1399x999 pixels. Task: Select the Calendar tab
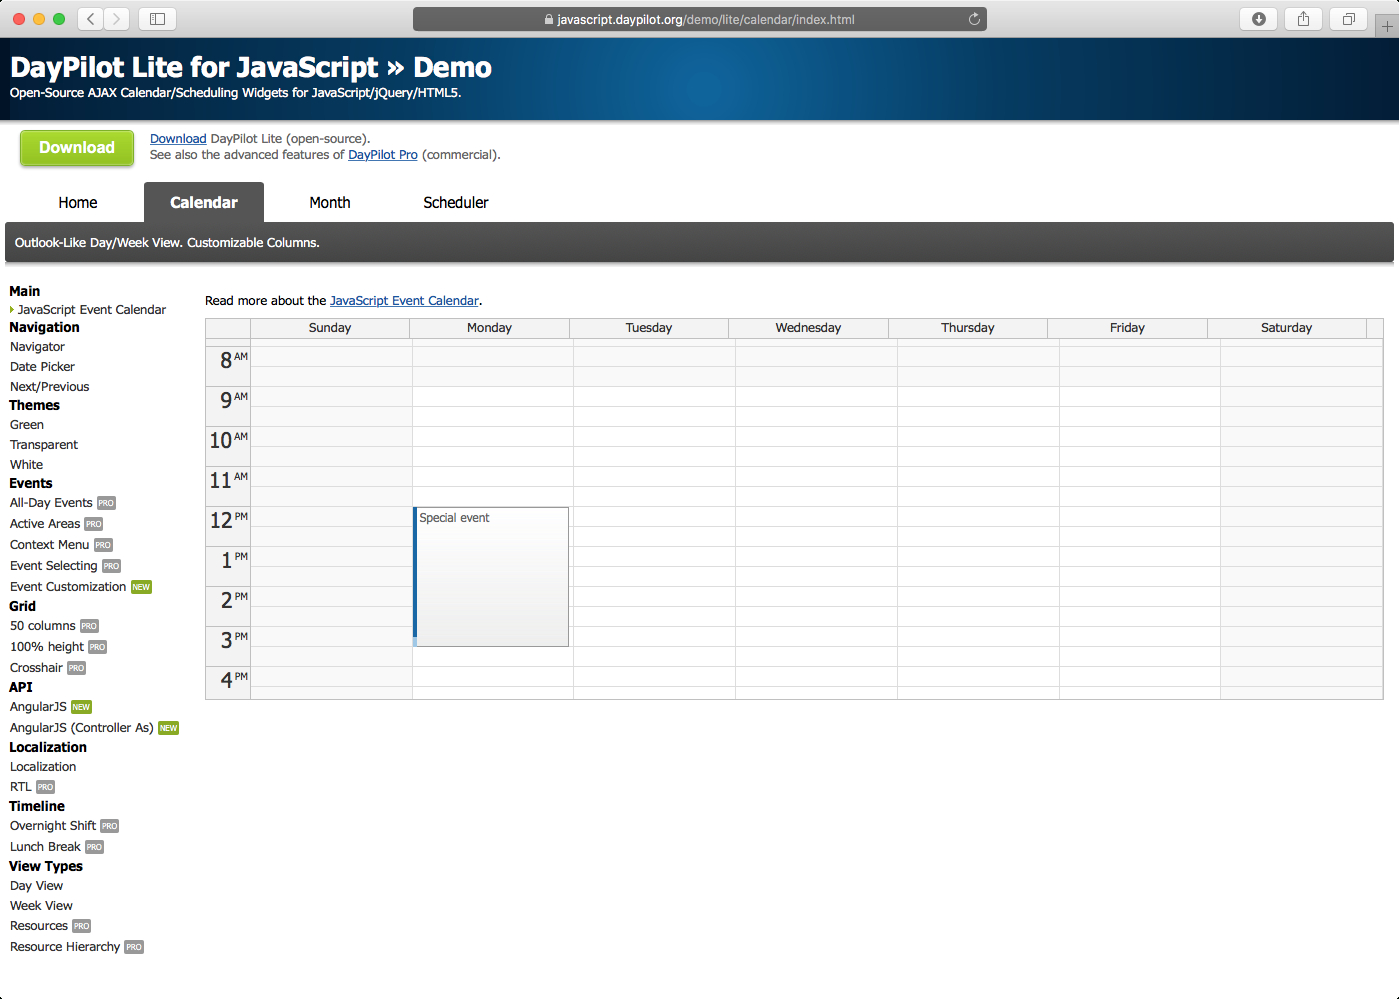pos(204,203)
